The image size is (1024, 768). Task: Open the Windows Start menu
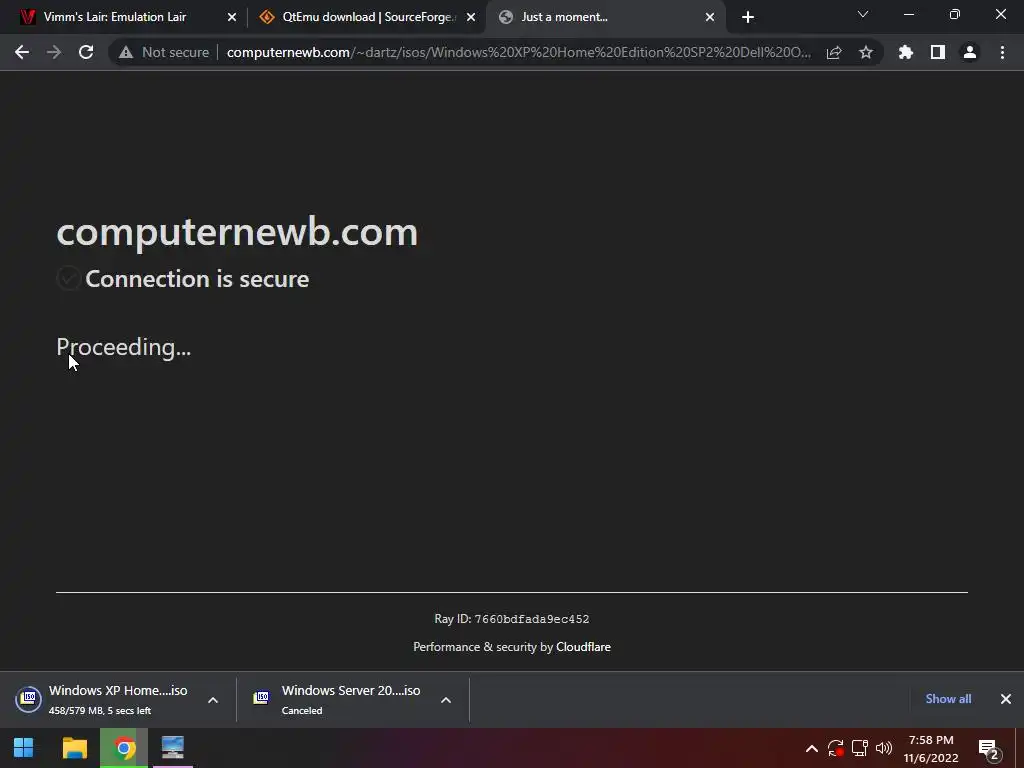tap(24, 748)
